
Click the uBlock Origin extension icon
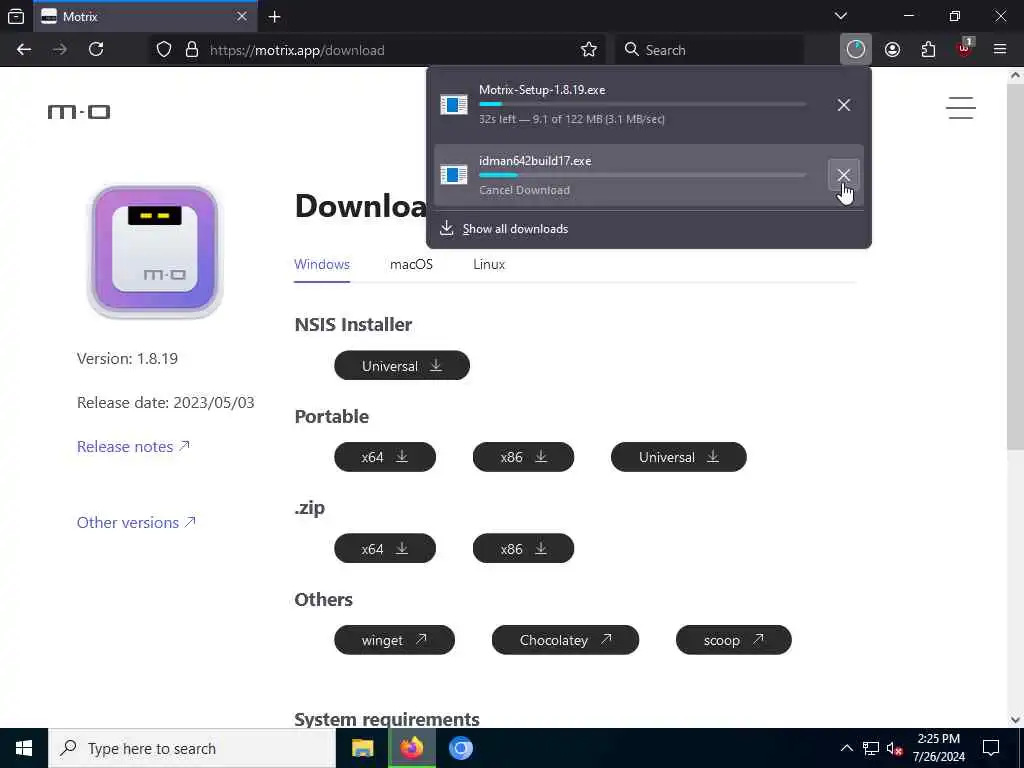964,50
